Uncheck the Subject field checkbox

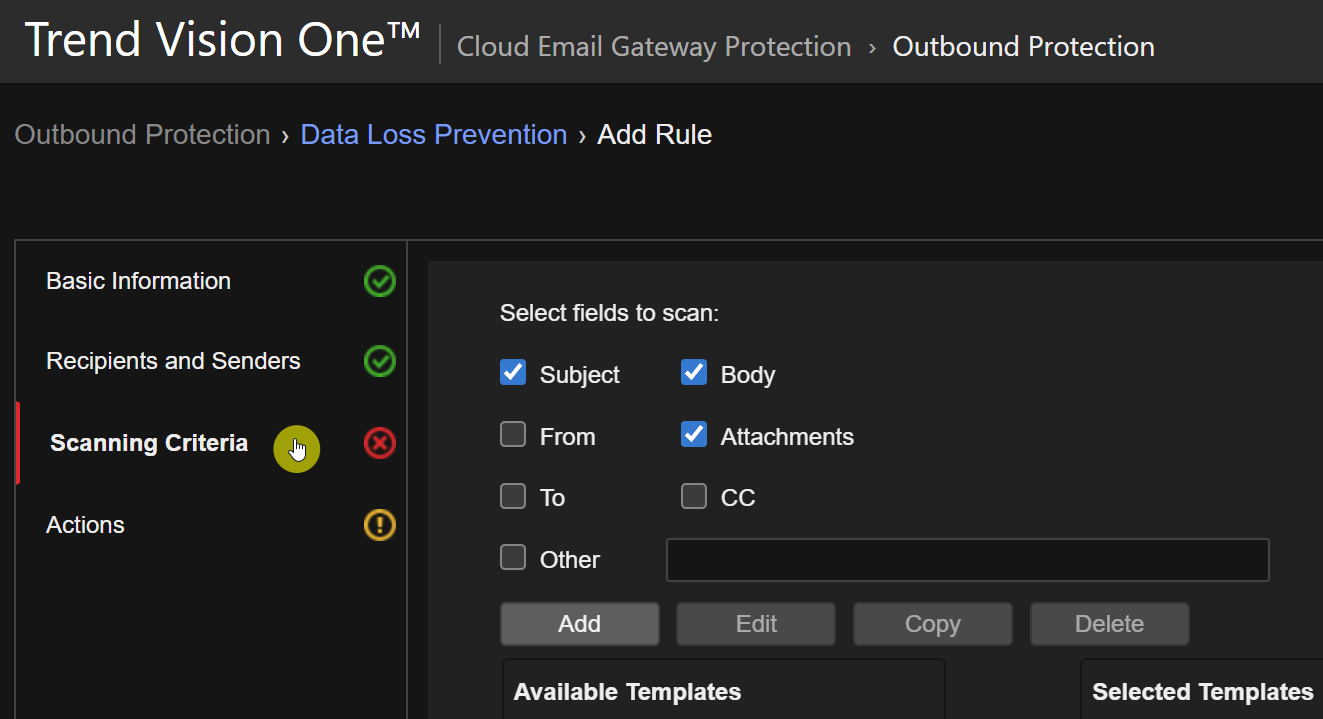point(513,373)
